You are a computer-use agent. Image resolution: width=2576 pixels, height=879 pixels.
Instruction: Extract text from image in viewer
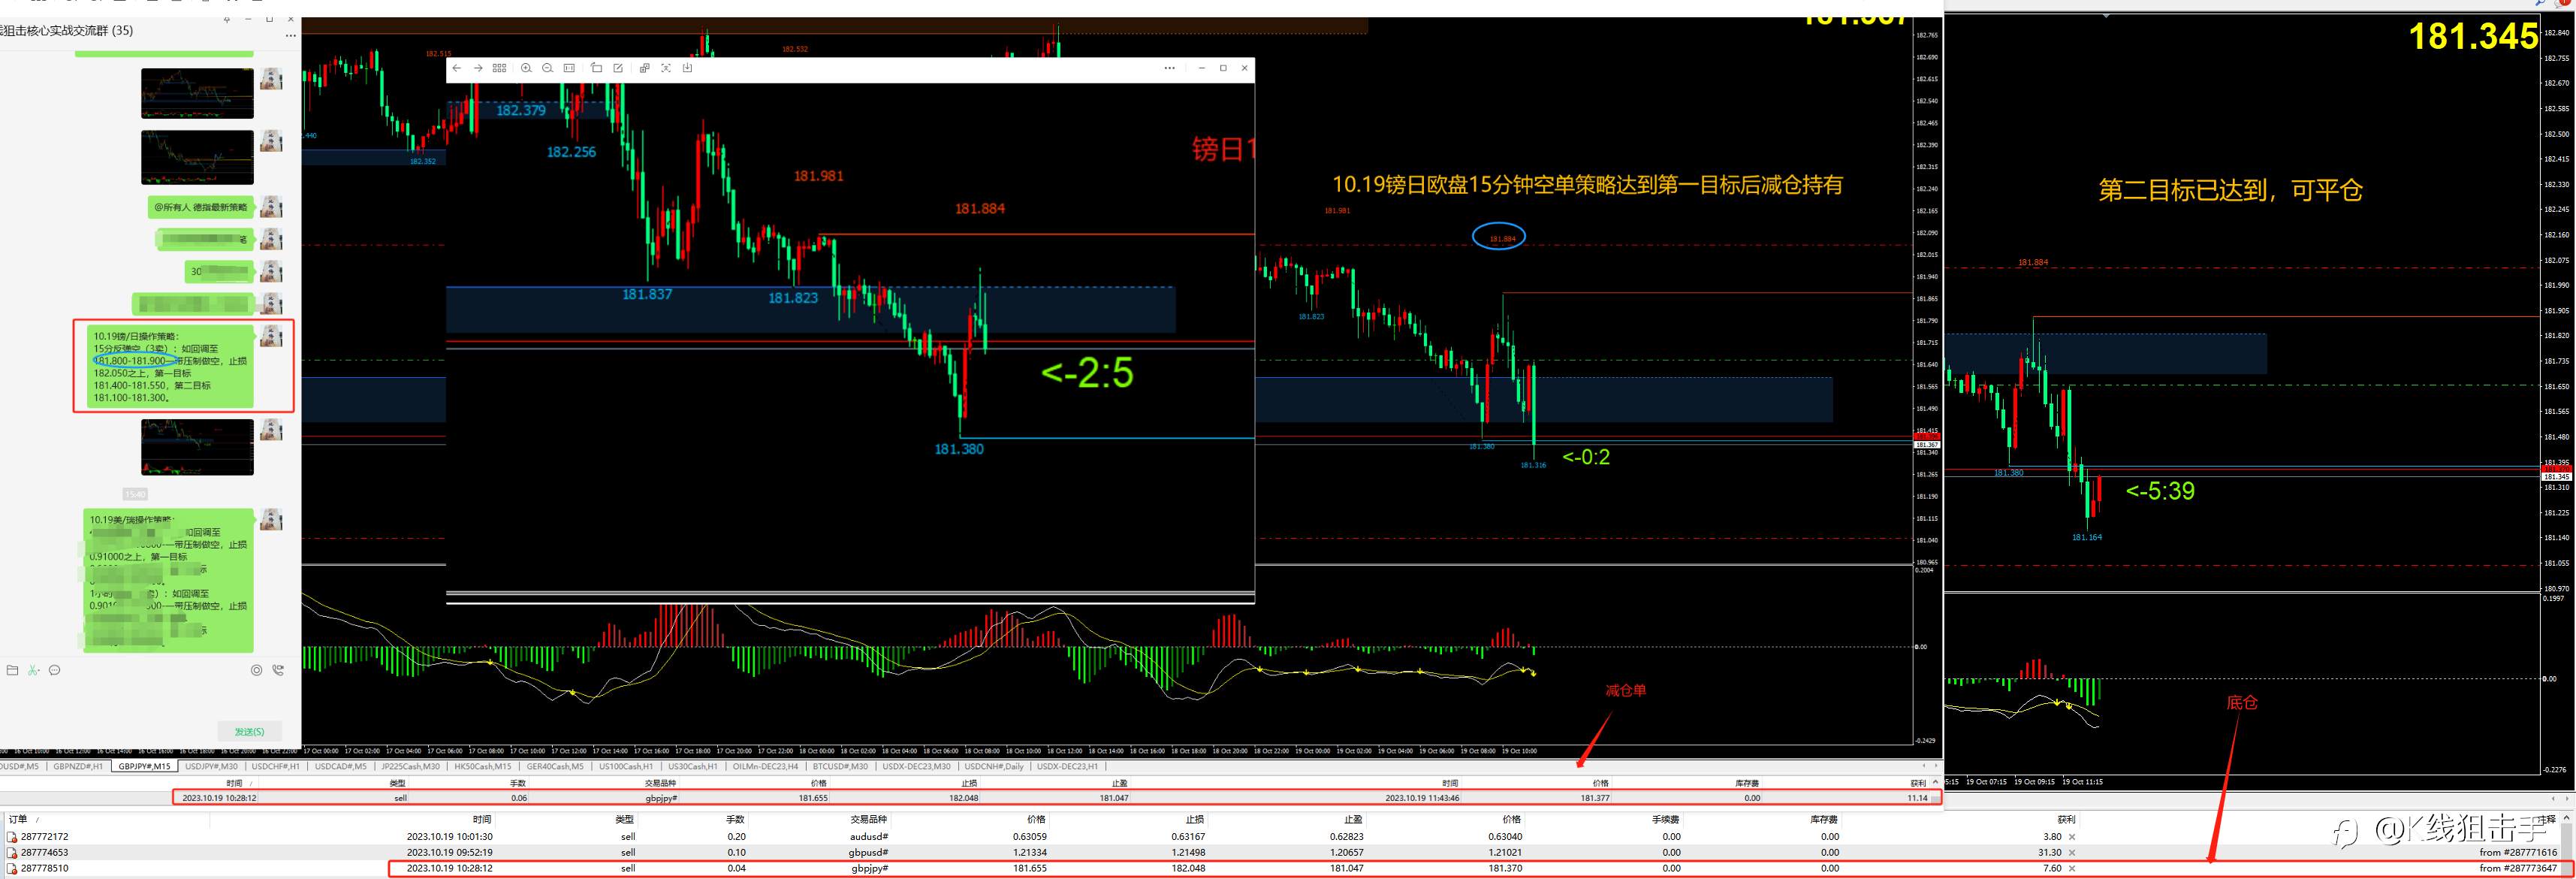[666, 68]
